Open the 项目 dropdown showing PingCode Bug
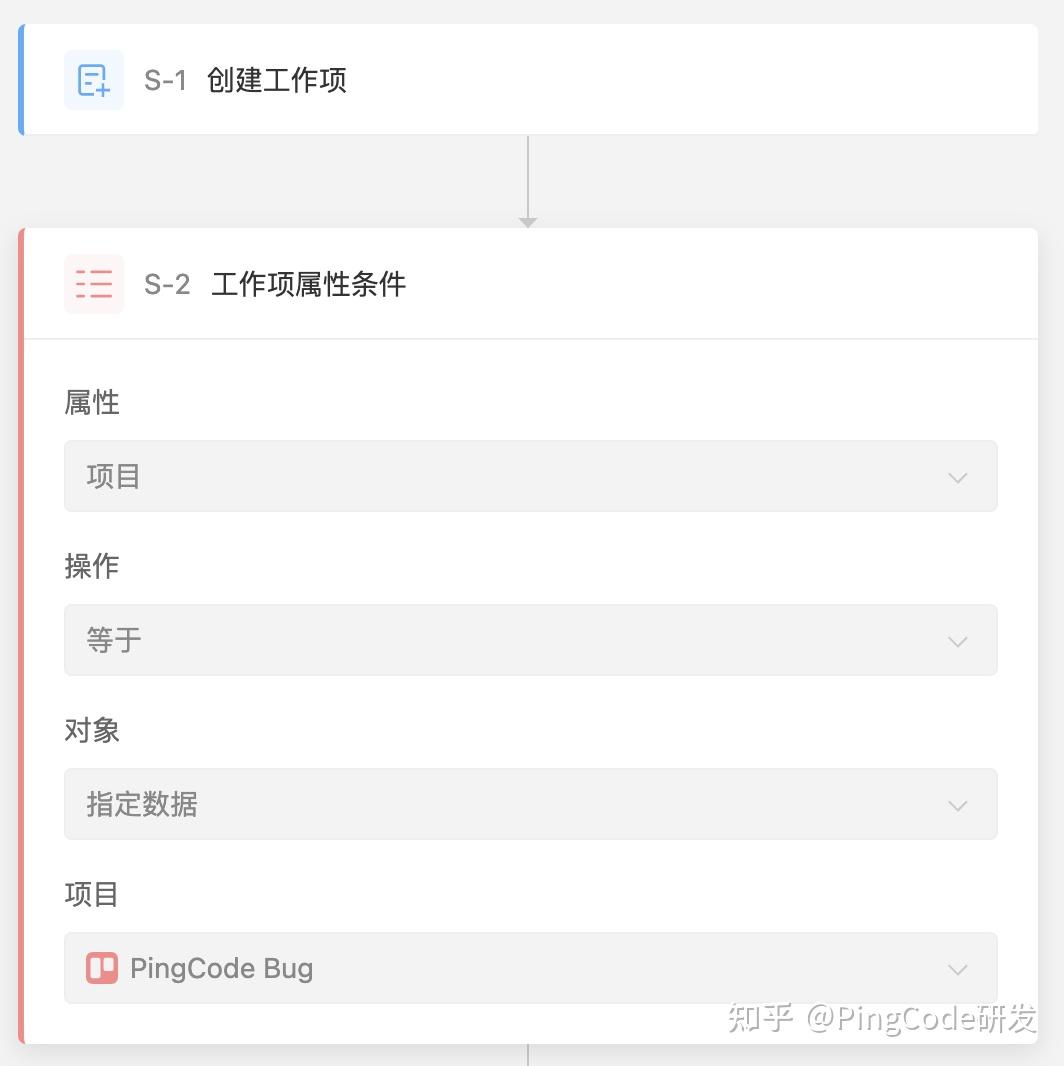This screenshot has width=1064, height=1066. (x=530, y=969)
